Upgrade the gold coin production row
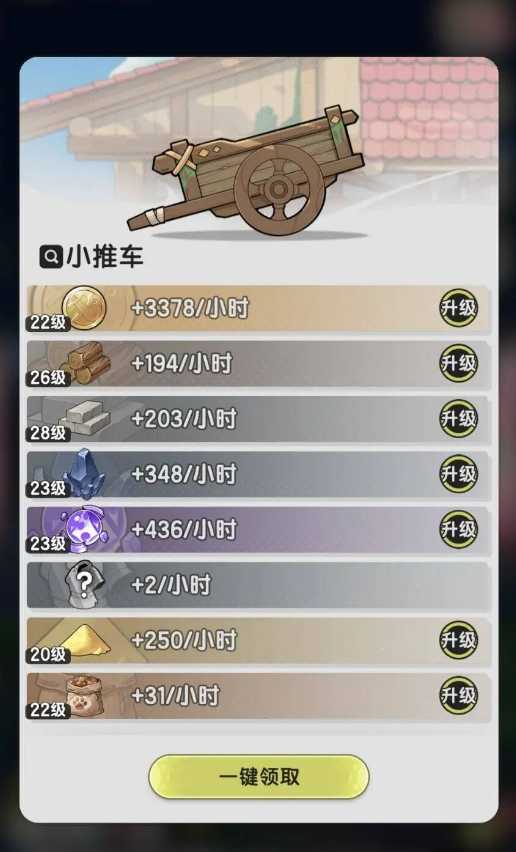 458,308
